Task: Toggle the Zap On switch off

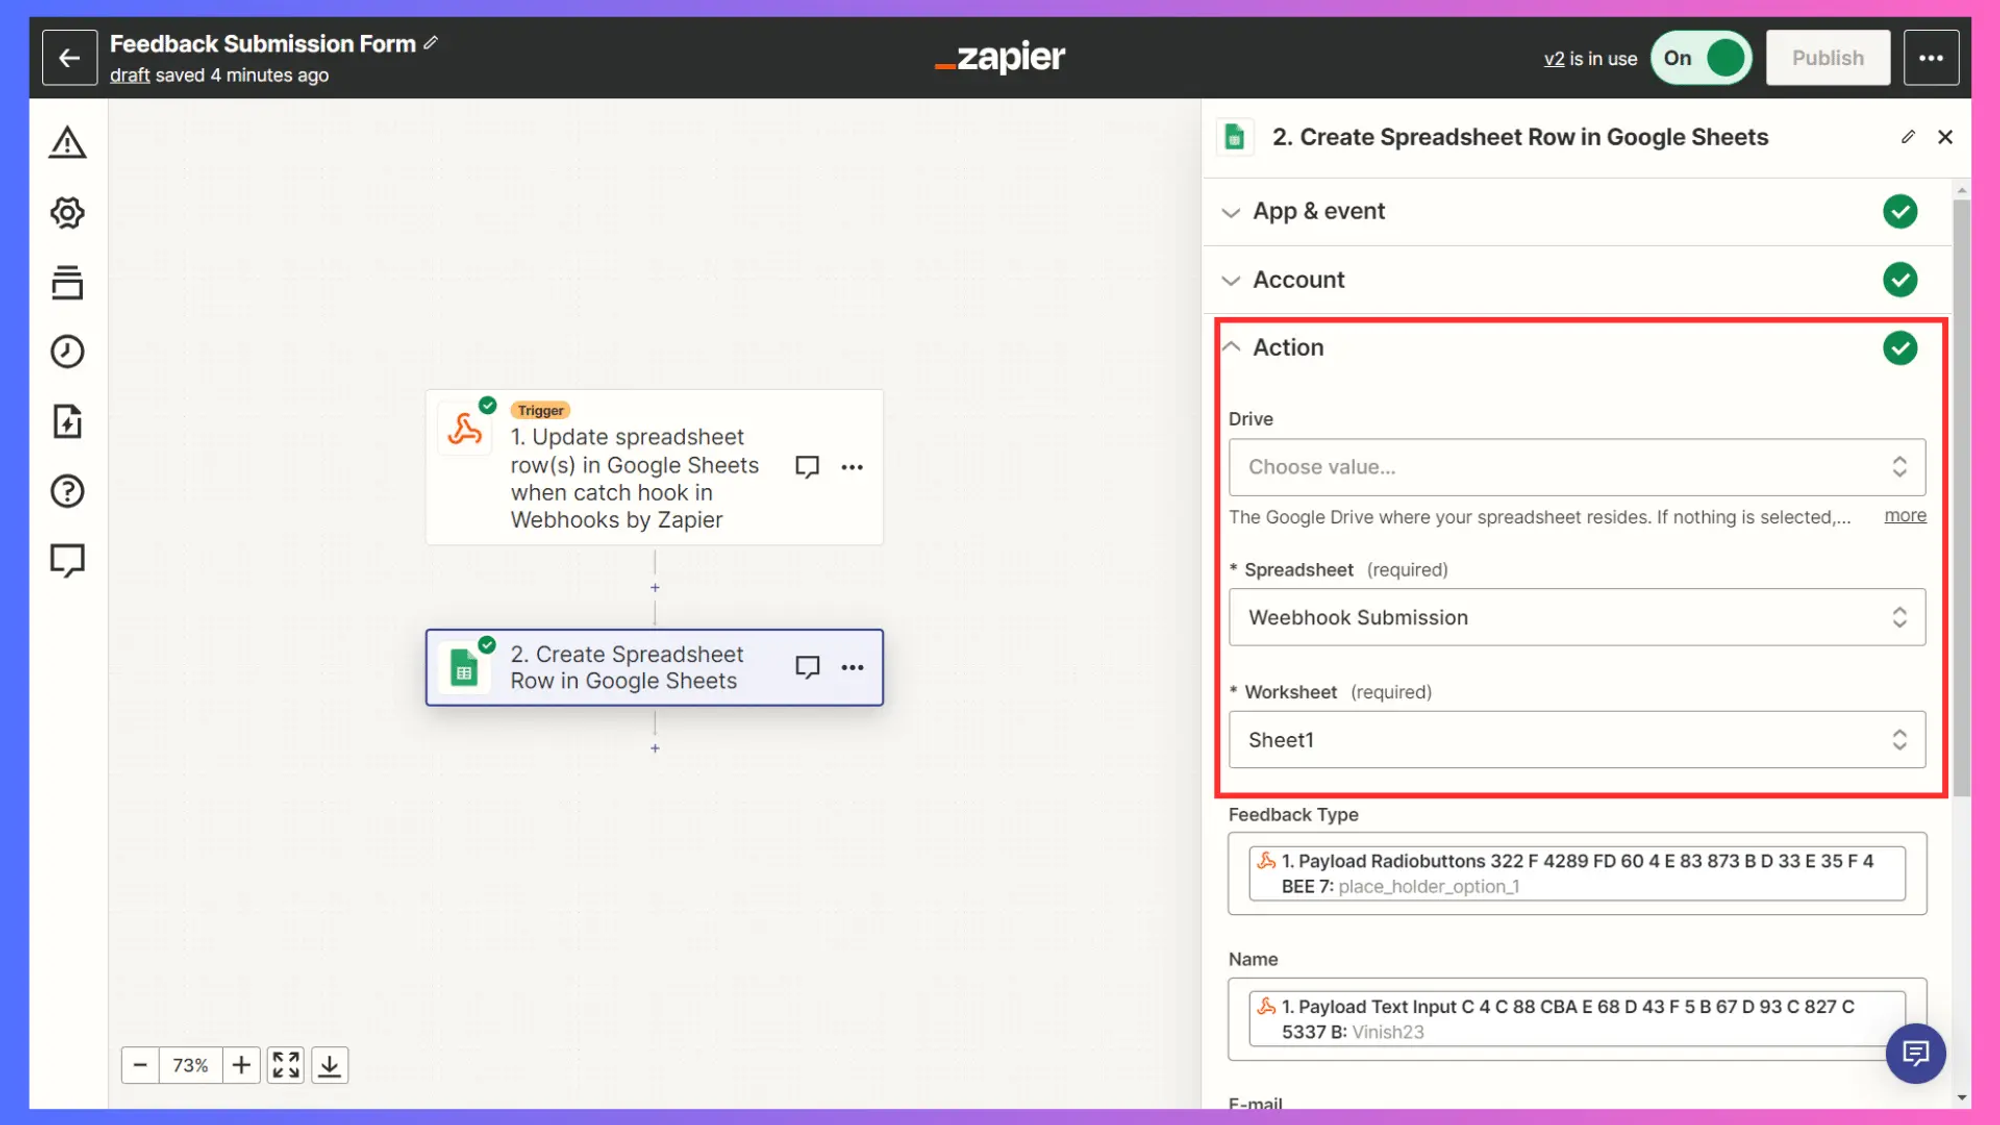Action: click(1702, 58)
